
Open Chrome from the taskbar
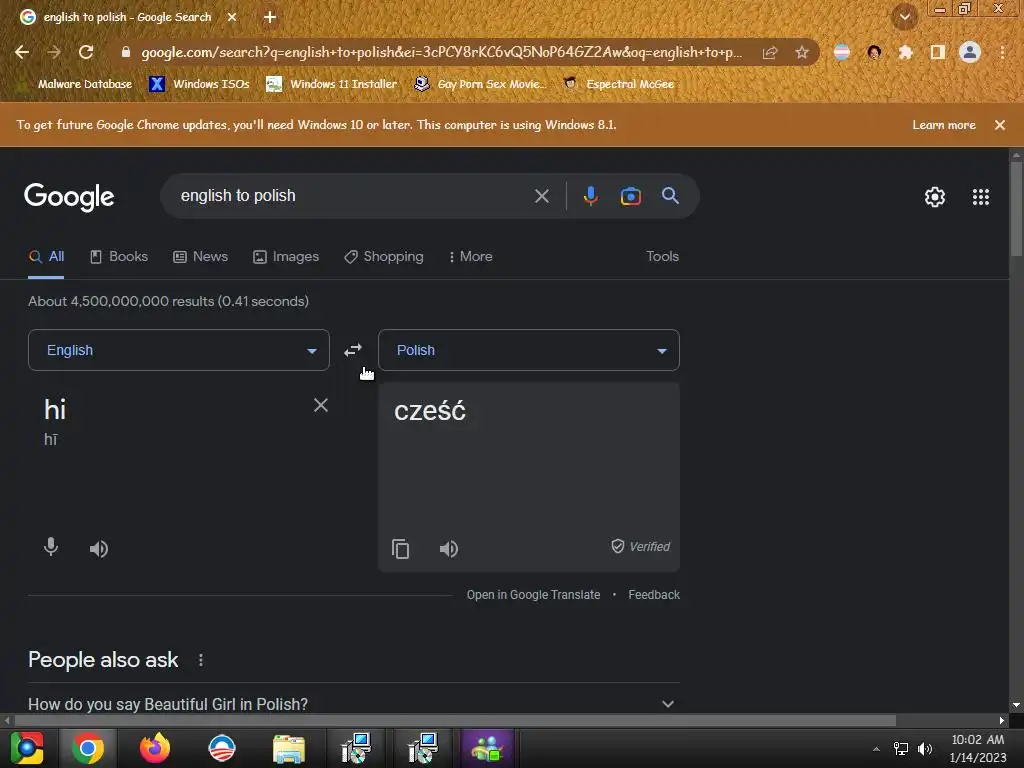coord(88,748)
